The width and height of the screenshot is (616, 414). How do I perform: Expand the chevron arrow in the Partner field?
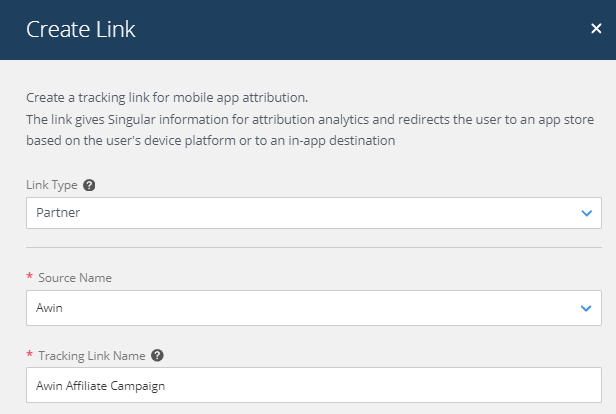587,213
